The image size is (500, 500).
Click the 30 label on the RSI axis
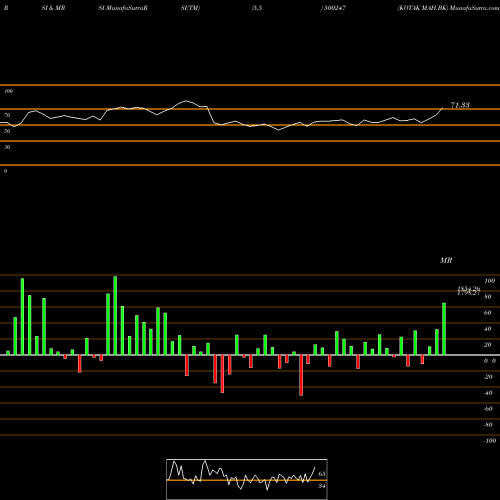click(x=7, y=147)
